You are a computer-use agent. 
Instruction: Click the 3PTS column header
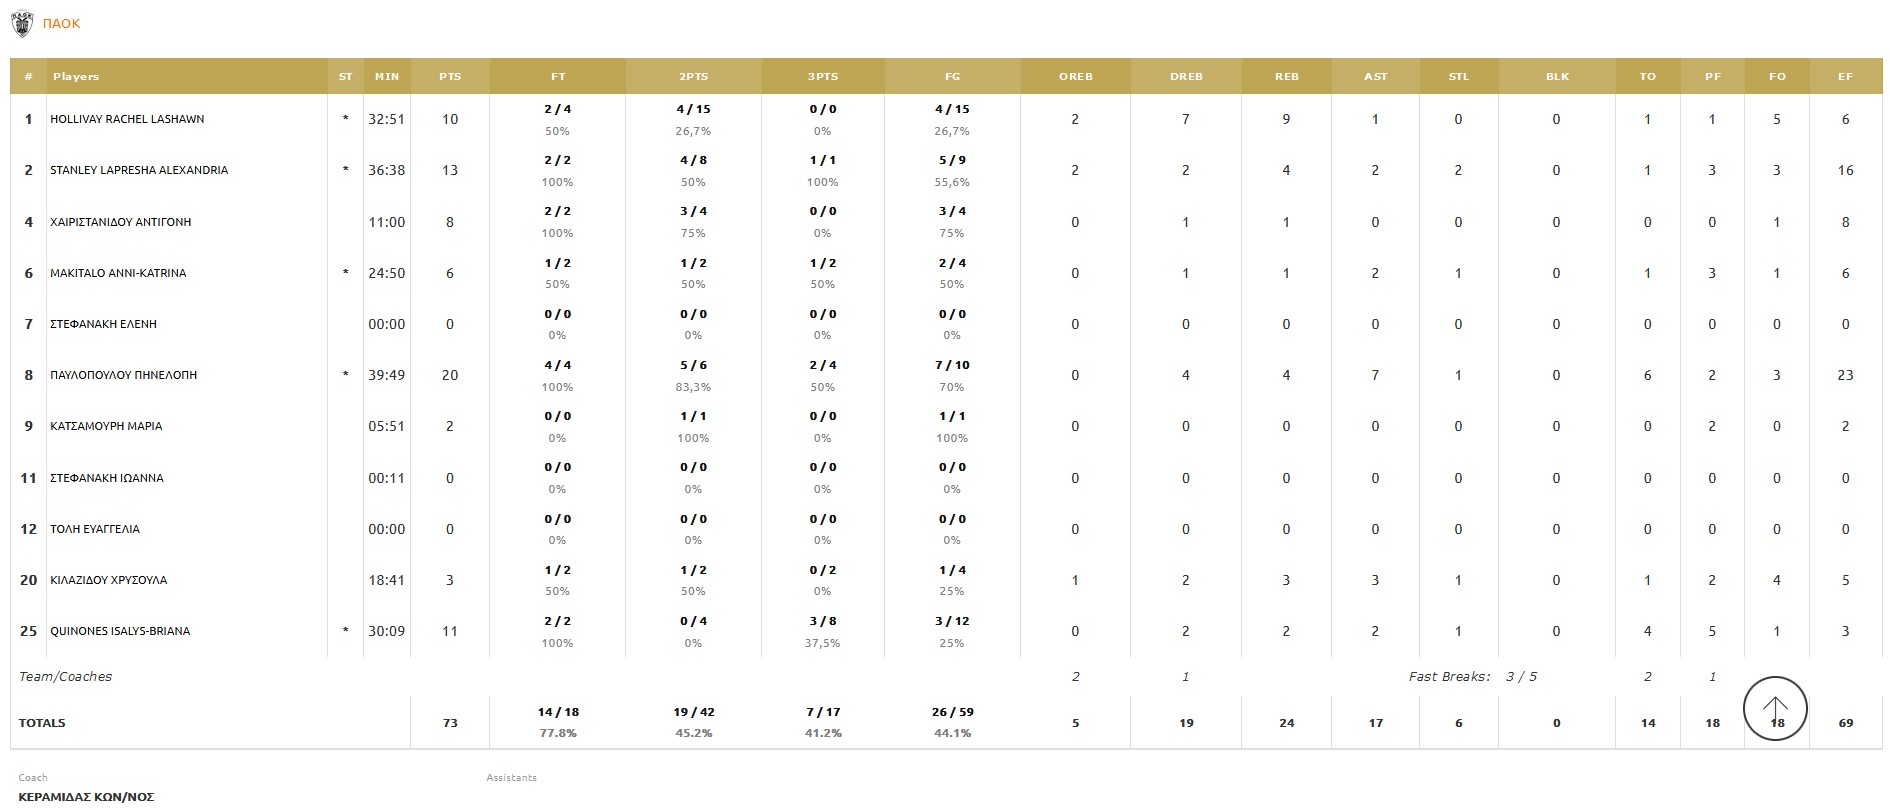(x=822, y=77)
